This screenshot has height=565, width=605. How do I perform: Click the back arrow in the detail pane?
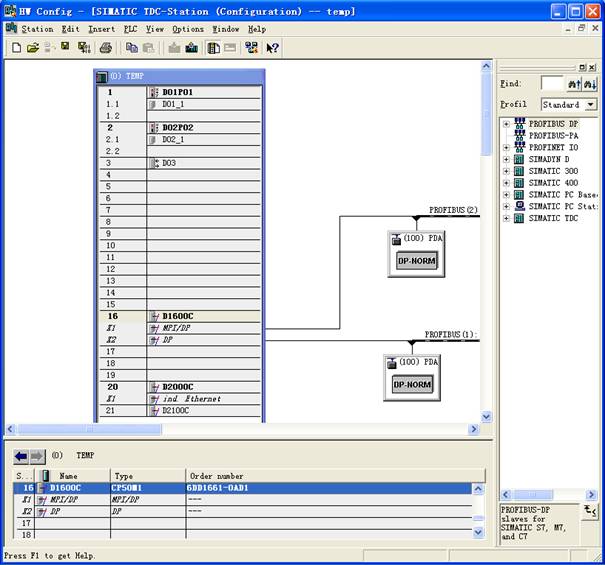click(x=20, y=455)
